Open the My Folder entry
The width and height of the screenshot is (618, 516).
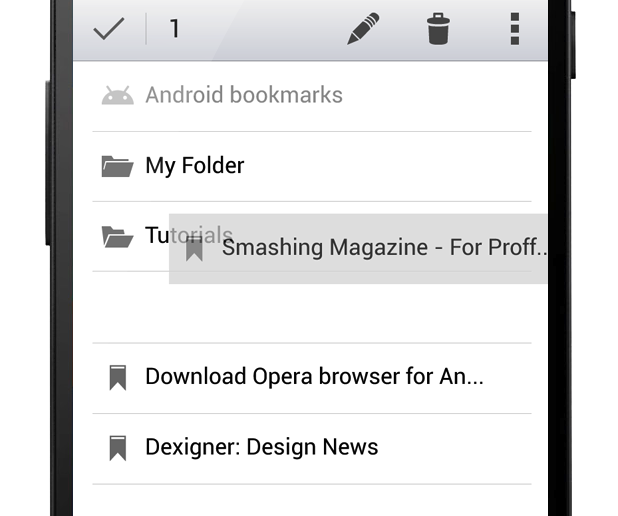pos(195,166)
